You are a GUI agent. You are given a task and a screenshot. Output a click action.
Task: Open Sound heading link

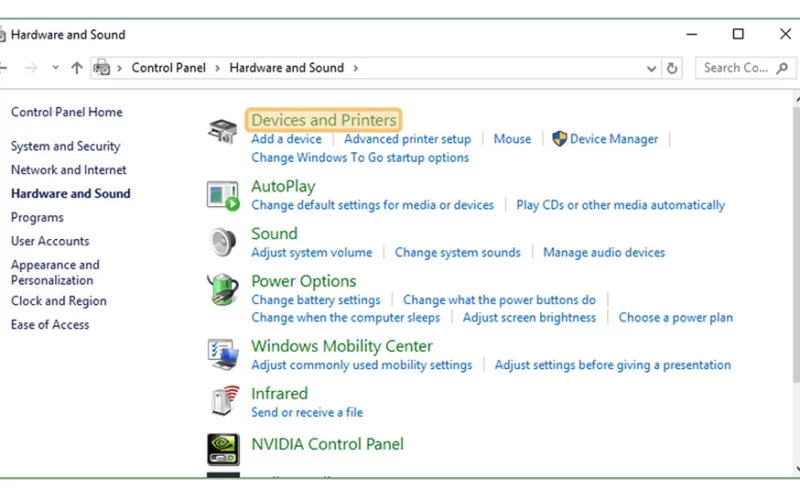274,234
